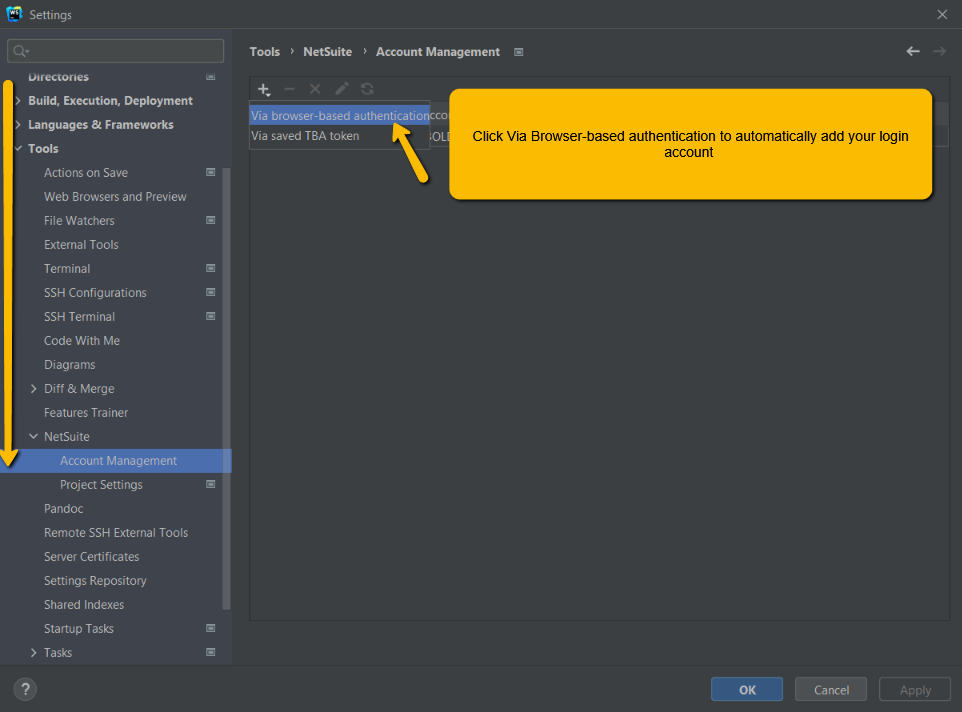
Task: Select Project Settings under NetSuite
Action: coord(101,484)
